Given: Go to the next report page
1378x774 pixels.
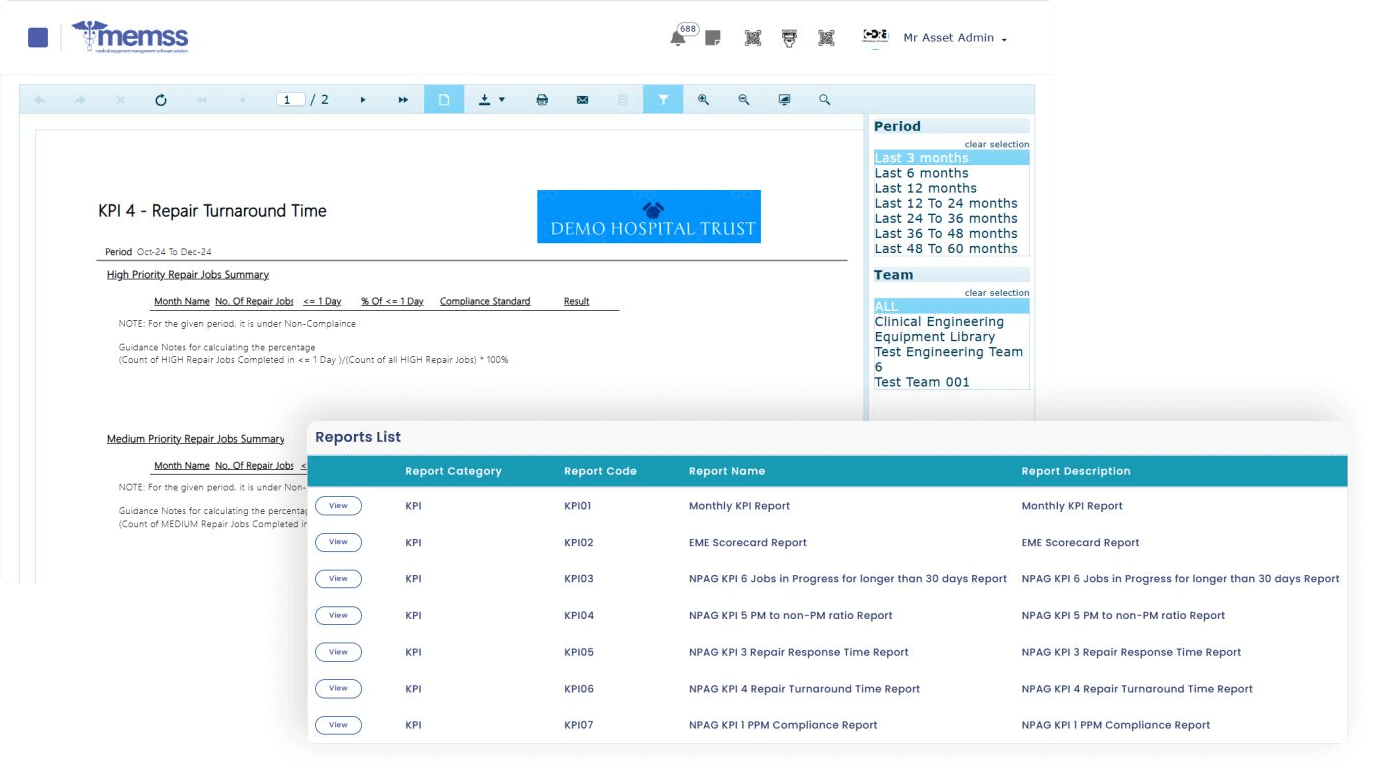Looking at the screenshot, I should point(363,100).
